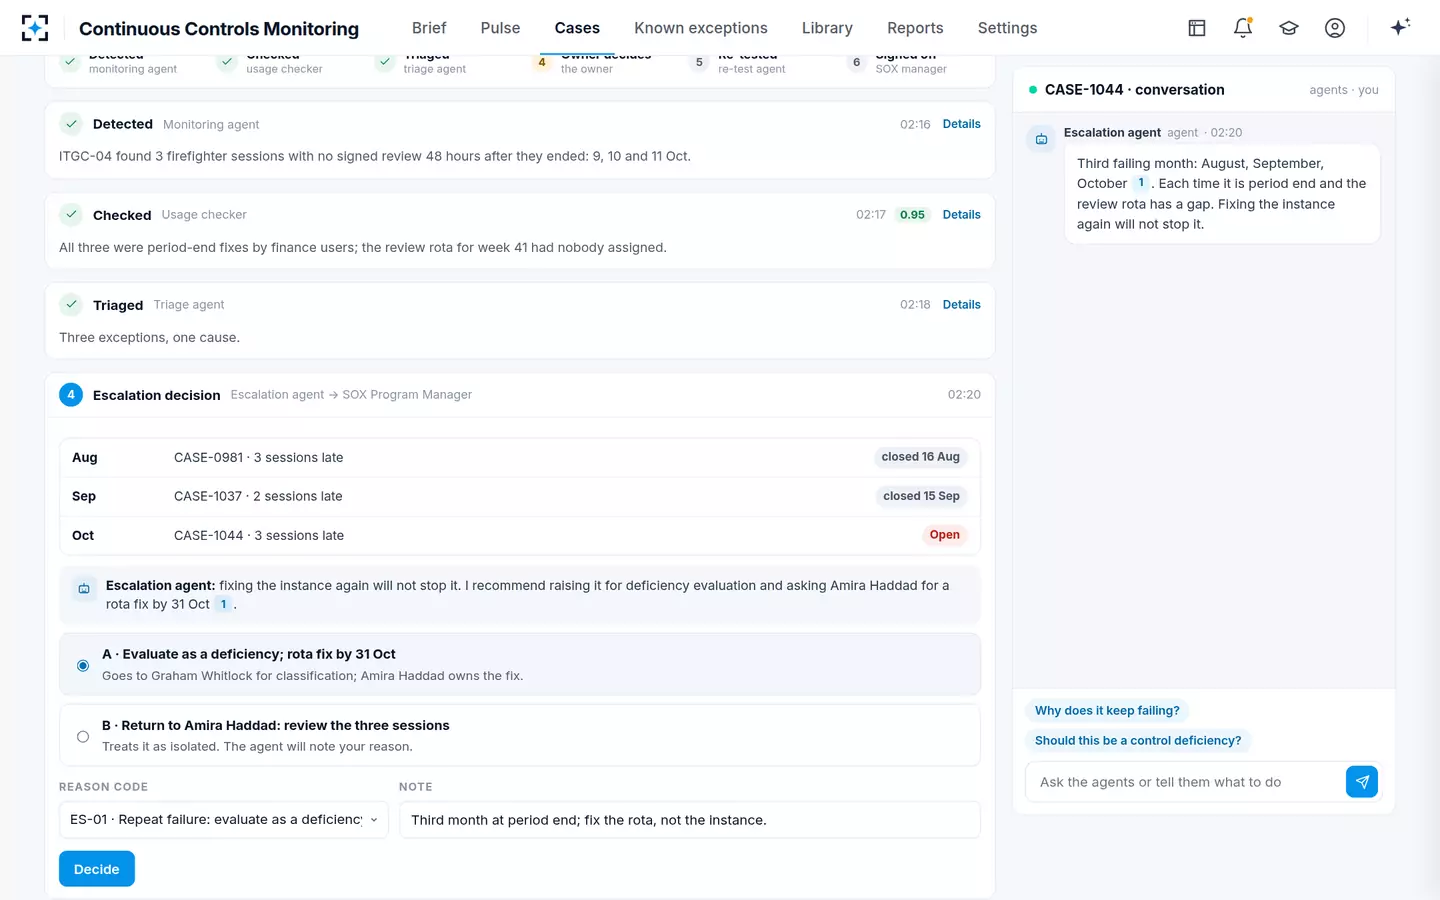Screen dimensions: 1440x900
Task: Click the 'CASE-1044 · 3 sessions late' row
Action: (x=520, y=535)
